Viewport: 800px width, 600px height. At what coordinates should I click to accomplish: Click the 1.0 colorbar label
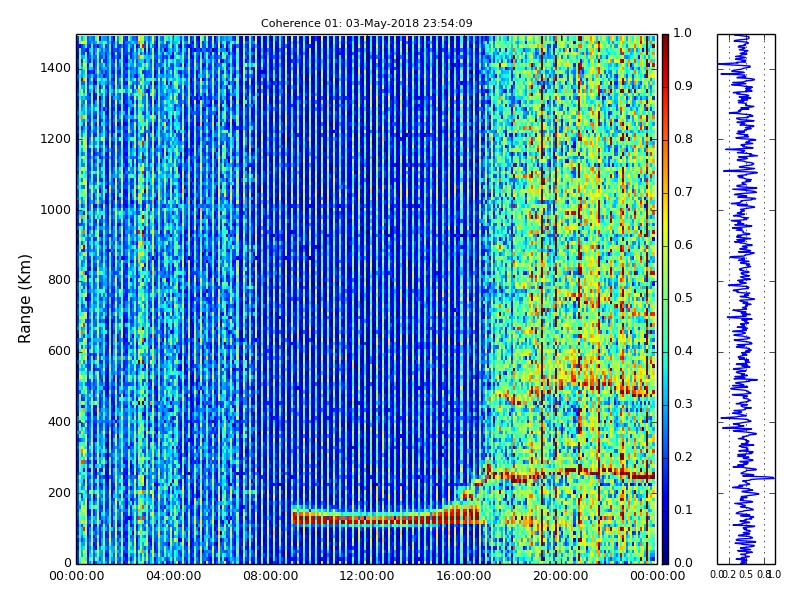point(683,33)
